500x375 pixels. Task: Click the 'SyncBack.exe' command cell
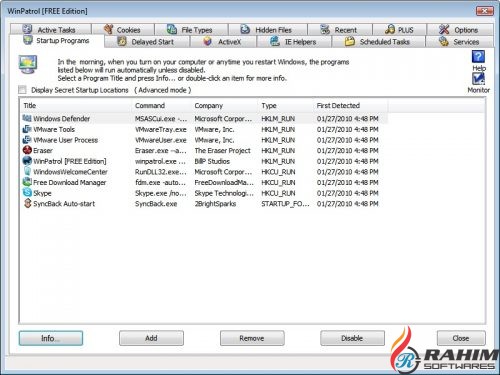click(x=156, y=204)
